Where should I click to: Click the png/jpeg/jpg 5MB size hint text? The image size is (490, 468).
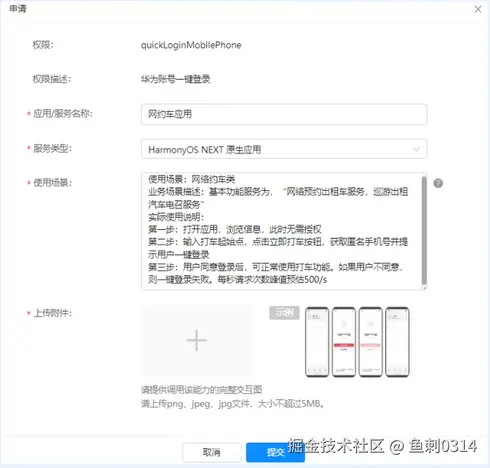(232, 404)
